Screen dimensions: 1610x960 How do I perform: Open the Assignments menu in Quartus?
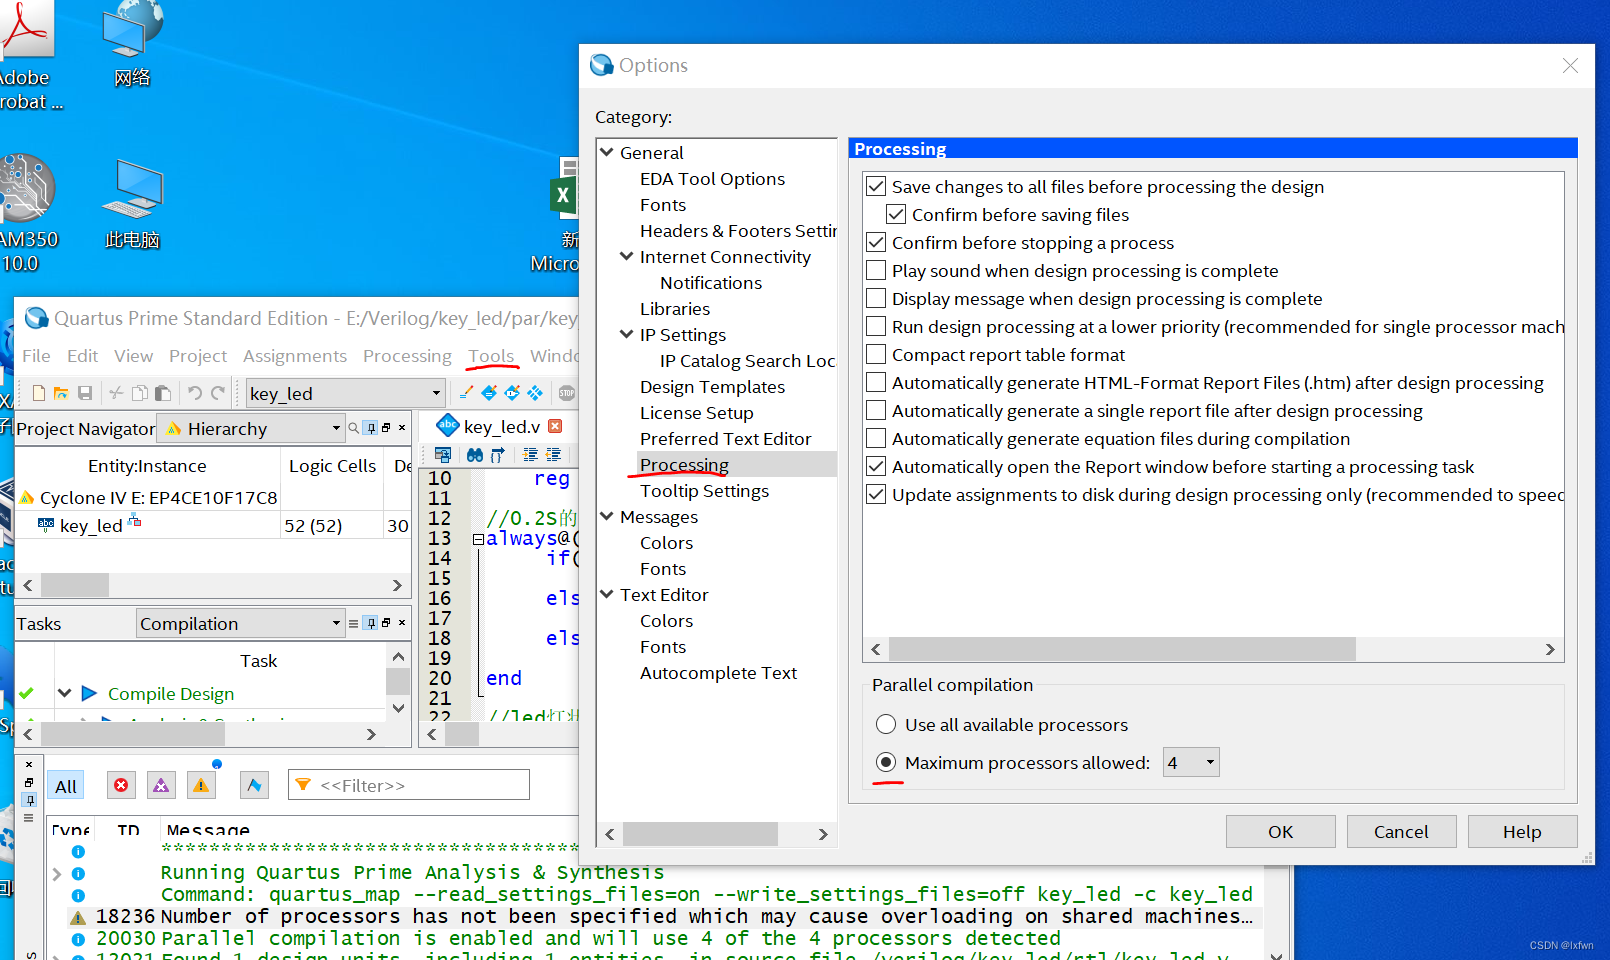(x=295, y=356)
